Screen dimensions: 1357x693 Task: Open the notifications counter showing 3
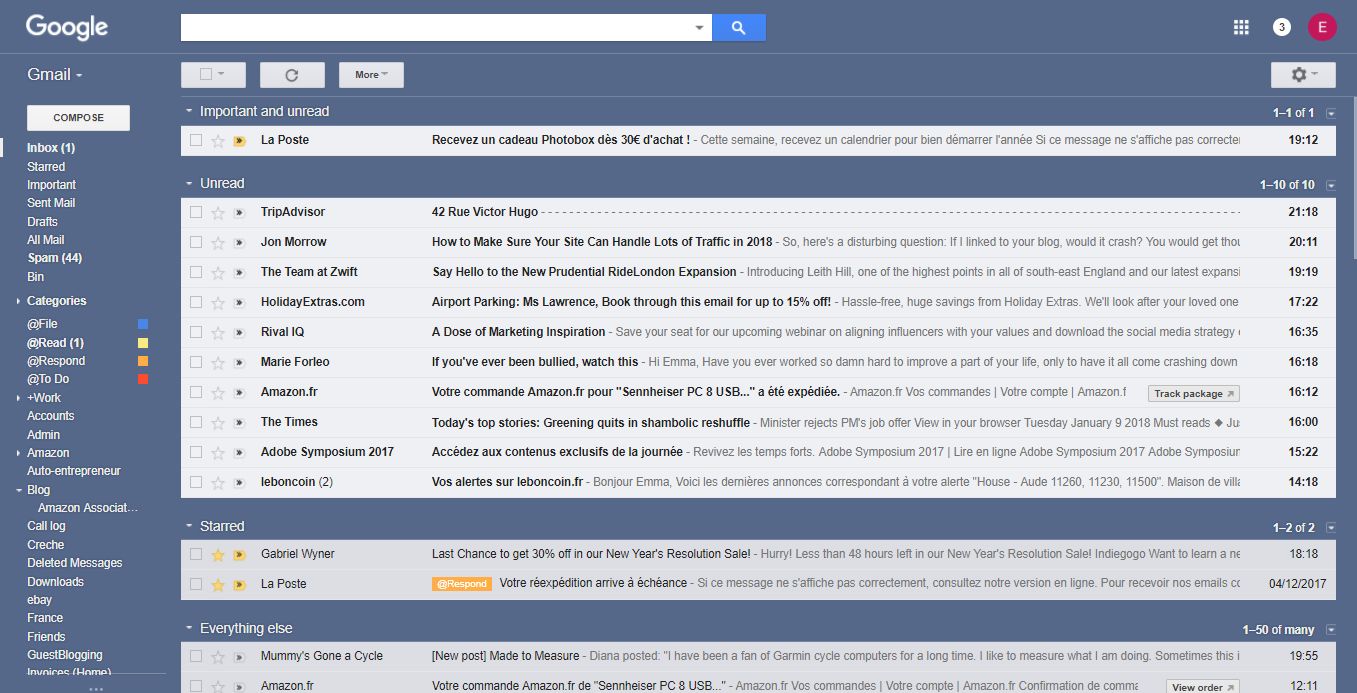(x=1281, y=26)
